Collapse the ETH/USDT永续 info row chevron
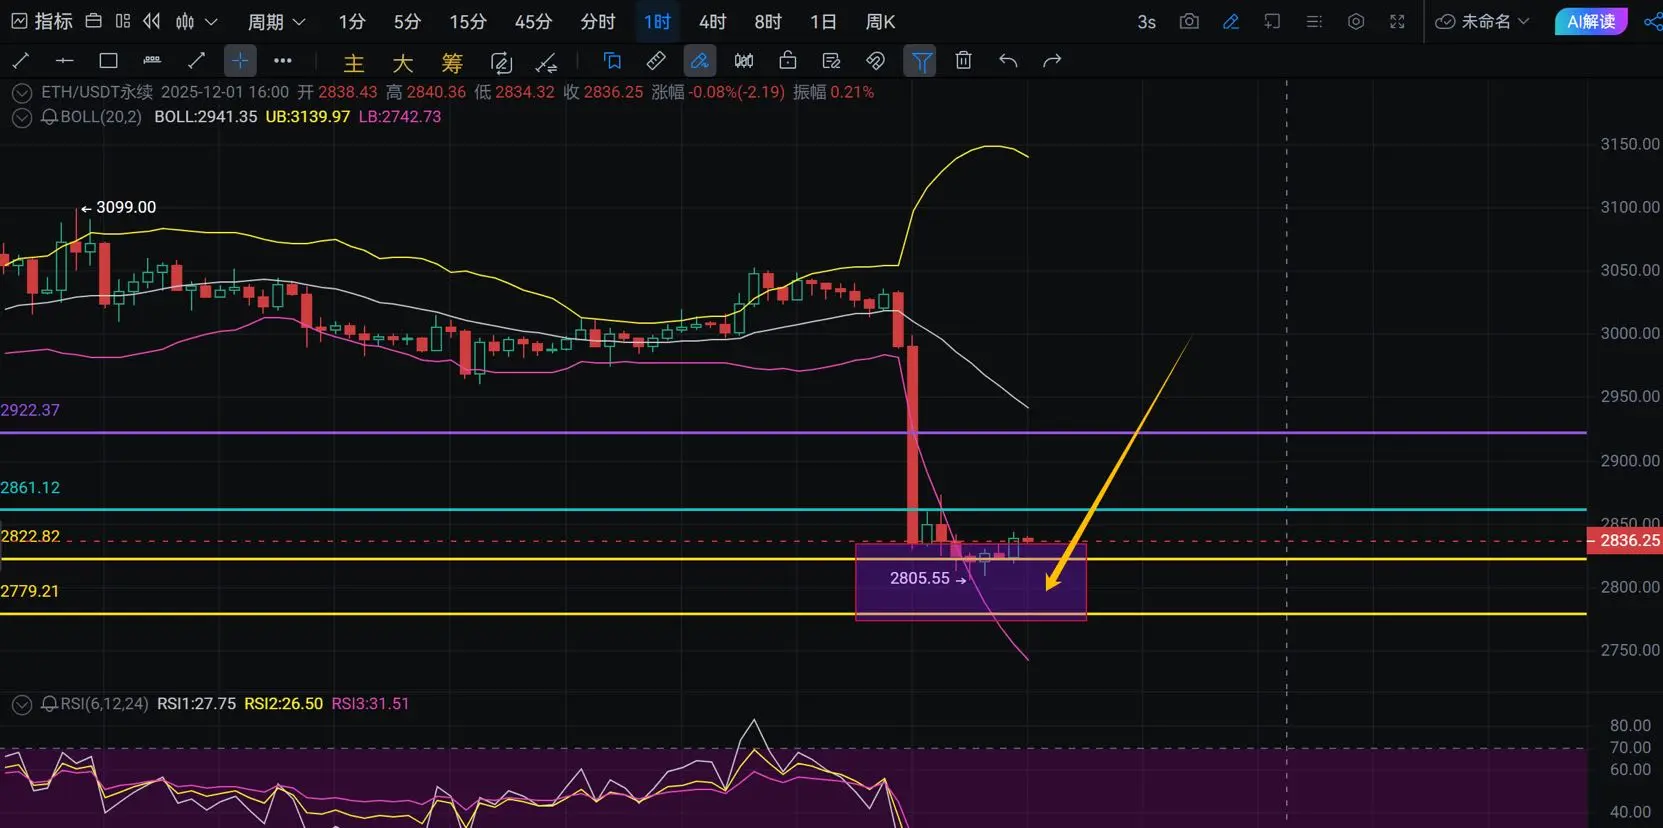Screen dimensions: 1663x828 (x=22, y=93)
